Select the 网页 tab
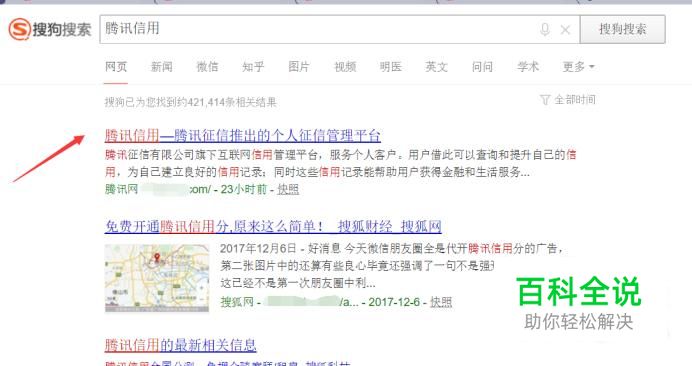Screen dimensions: 692x366 116,67
